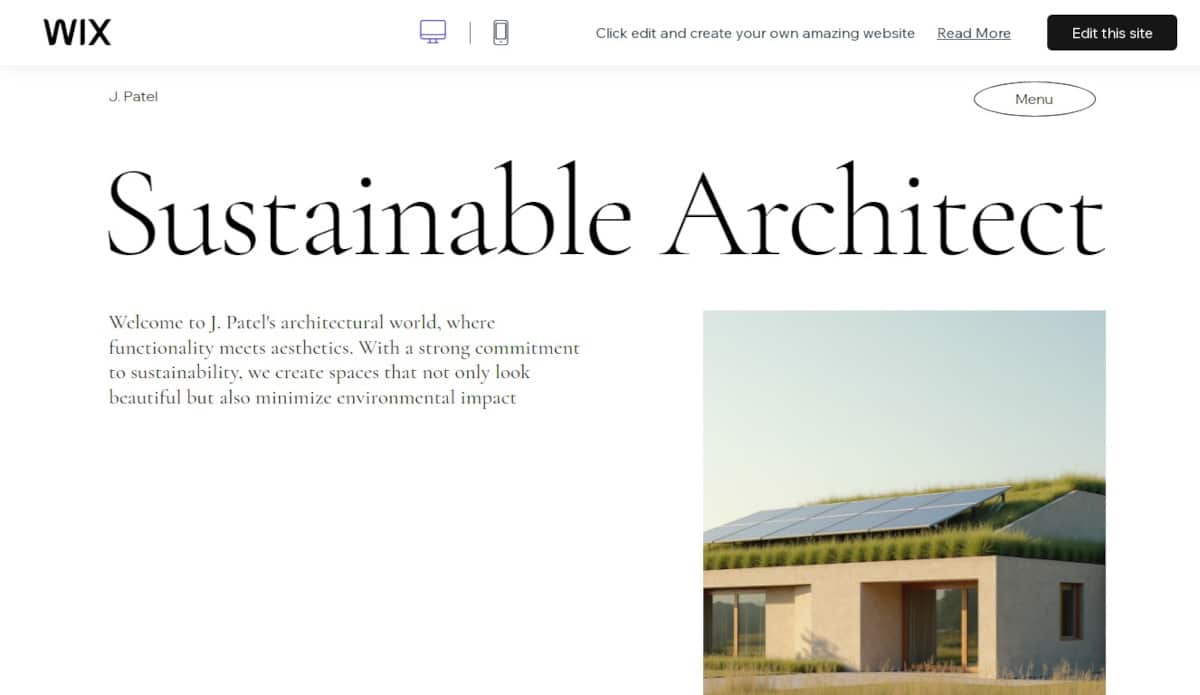Select the Menu item in the header
The width and height of the screenshot is (1200, 695).
click(1034, 99)
